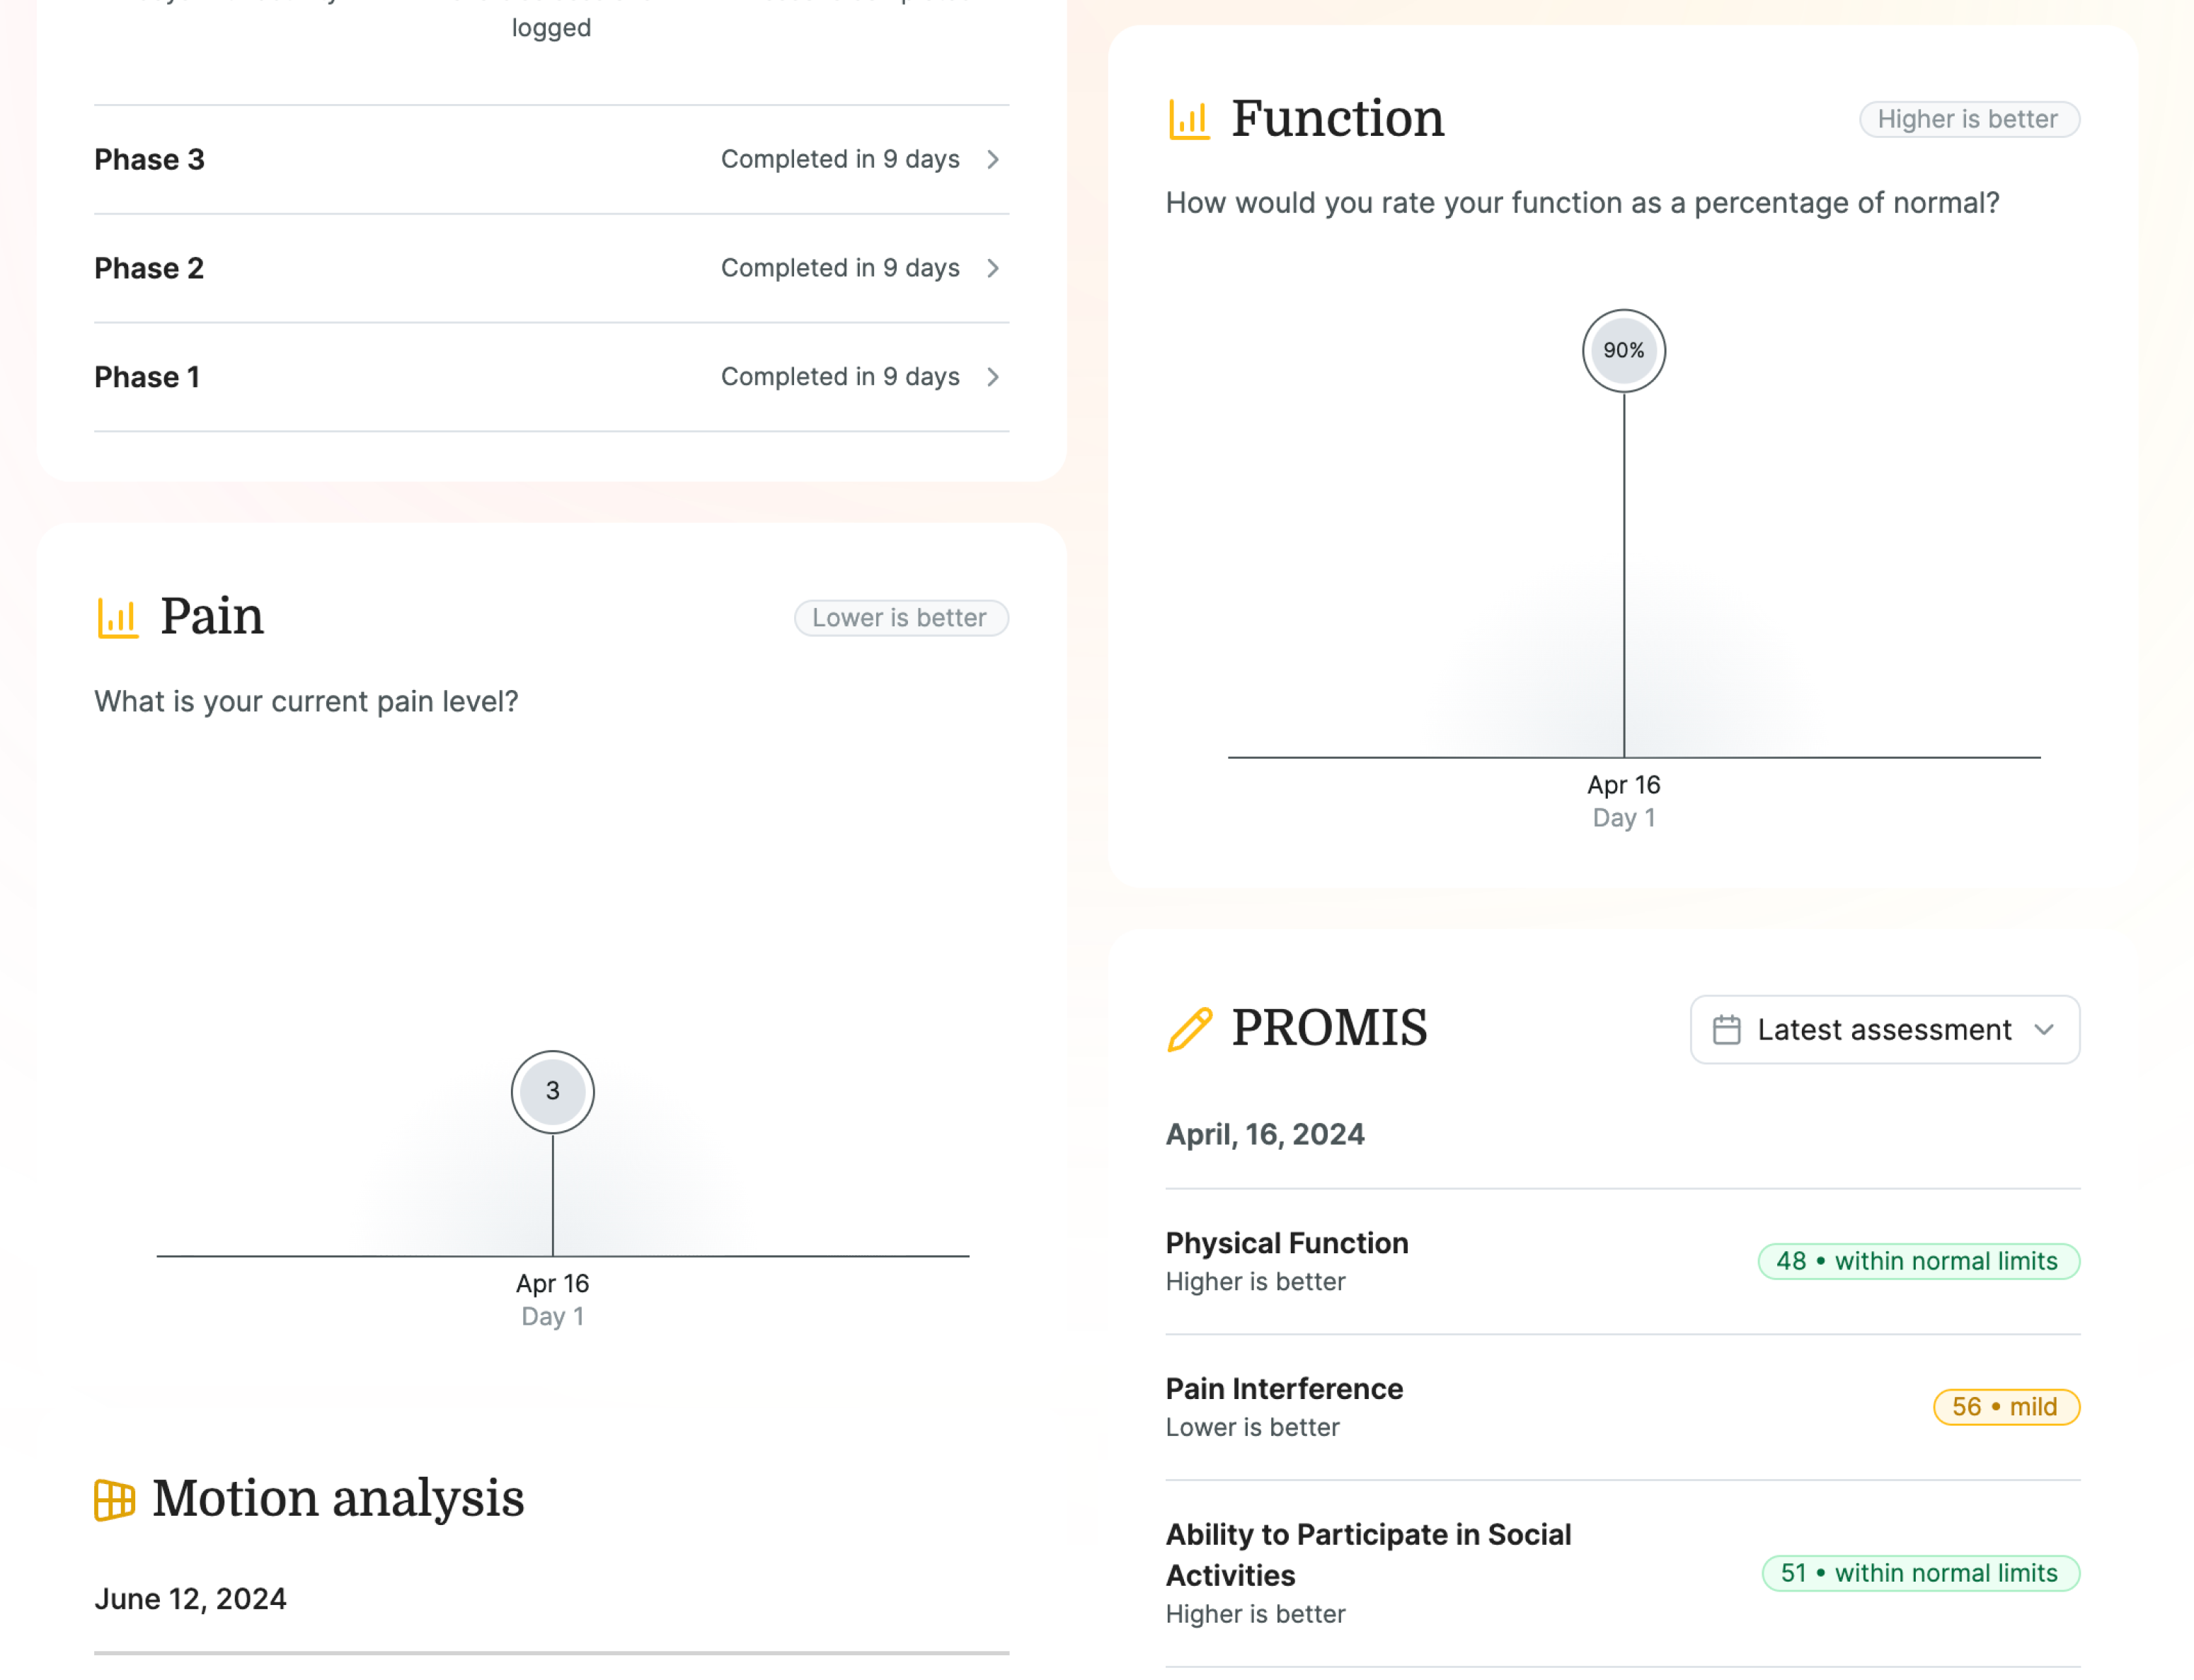Viewport: 2194px width, 1680px height.
Task: Click the 56 mild score badge
Action: (x=2005, y=1407)
